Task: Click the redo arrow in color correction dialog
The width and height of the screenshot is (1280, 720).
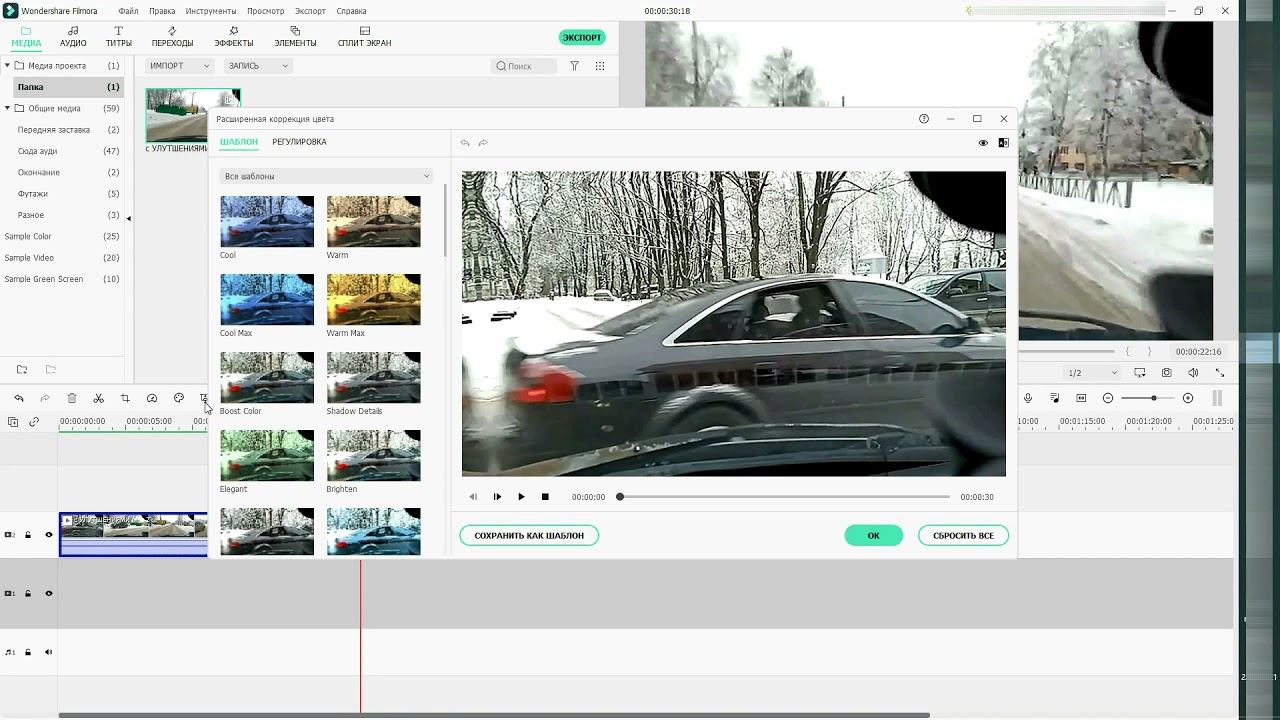Action: 483,143
